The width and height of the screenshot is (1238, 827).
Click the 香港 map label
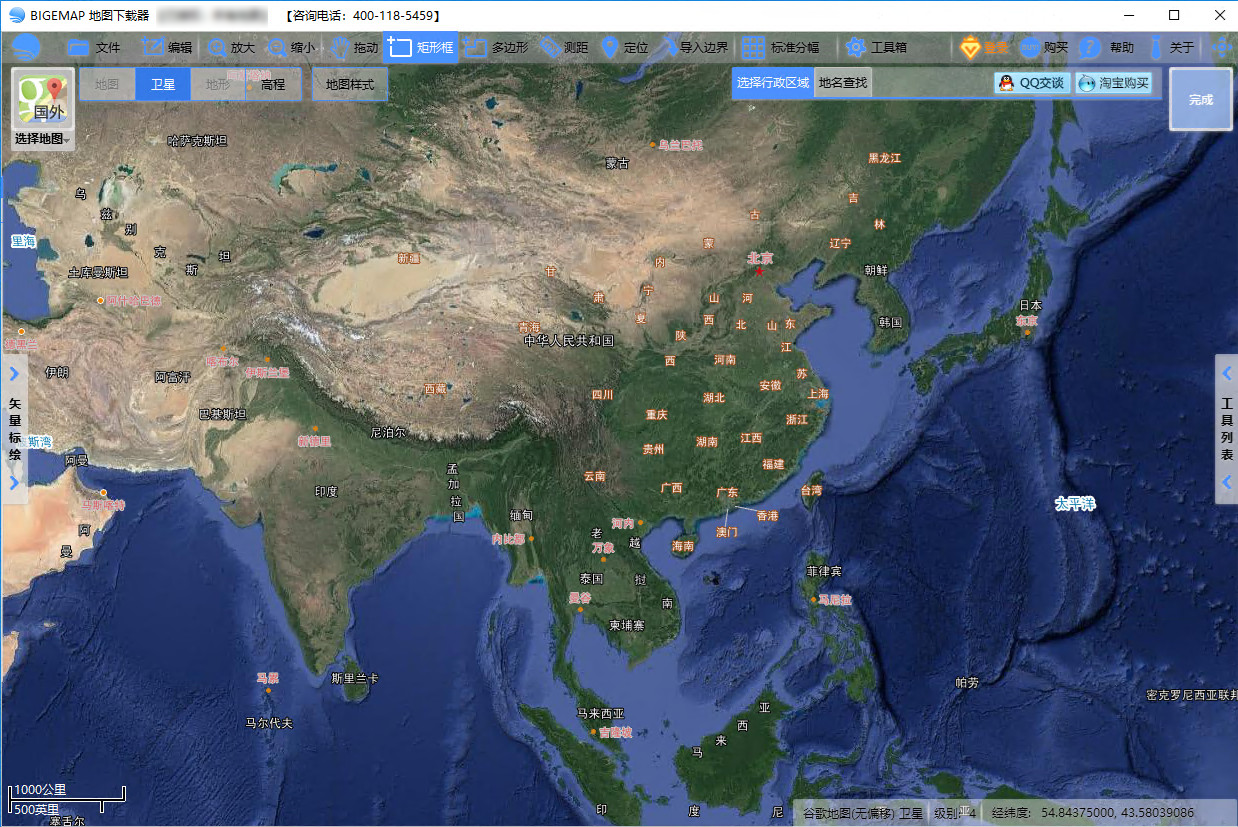[x=767, y=516]
